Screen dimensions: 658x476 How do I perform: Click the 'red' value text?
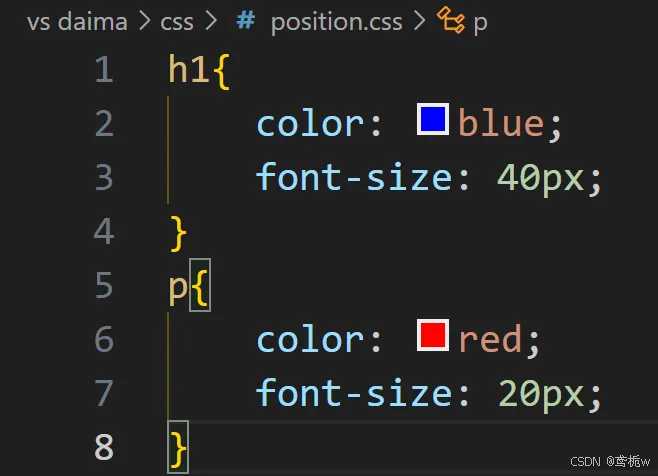tap(490, 339)
